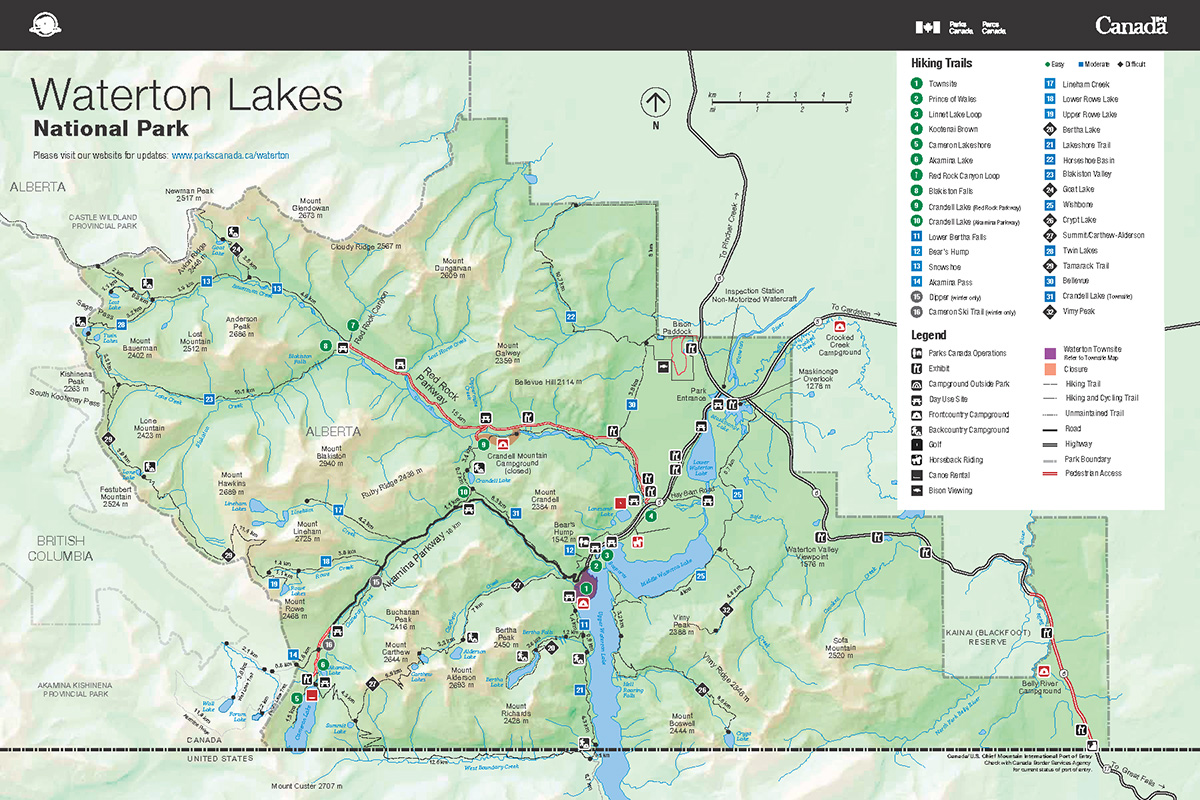Choose the Backcountry Campground legend icon

click(x=916, y=429)
